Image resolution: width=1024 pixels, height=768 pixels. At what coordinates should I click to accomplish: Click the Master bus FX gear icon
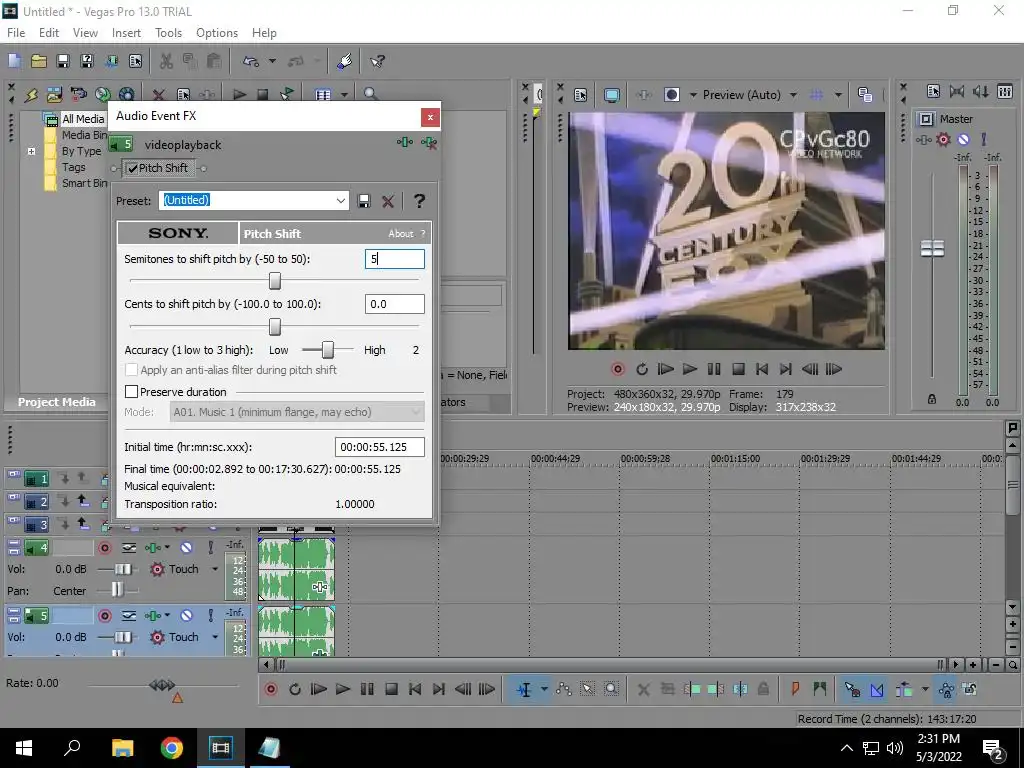click(x=943, y=139)
